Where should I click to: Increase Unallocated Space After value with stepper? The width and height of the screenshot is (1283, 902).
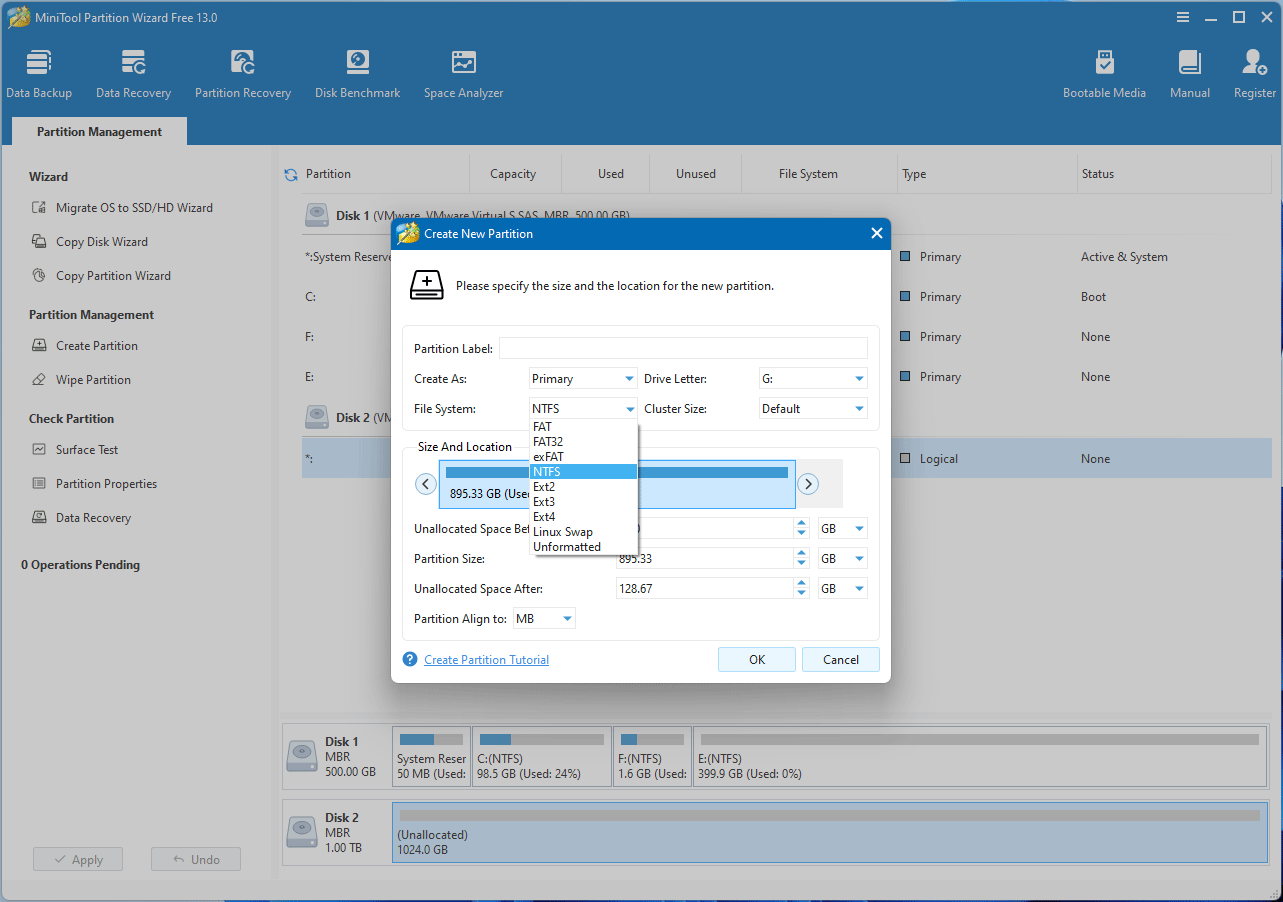point(801,584)
